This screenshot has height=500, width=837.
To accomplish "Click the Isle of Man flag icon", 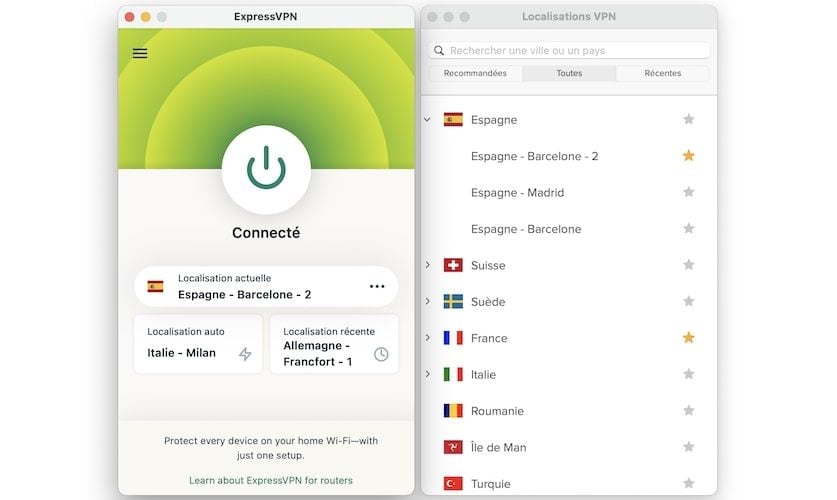I will tap(453, 447).
